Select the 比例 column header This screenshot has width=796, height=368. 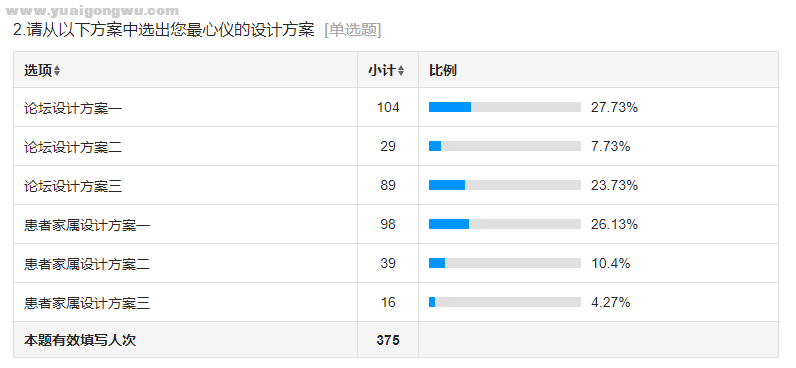pyautogui.click(x=443, y=71)
